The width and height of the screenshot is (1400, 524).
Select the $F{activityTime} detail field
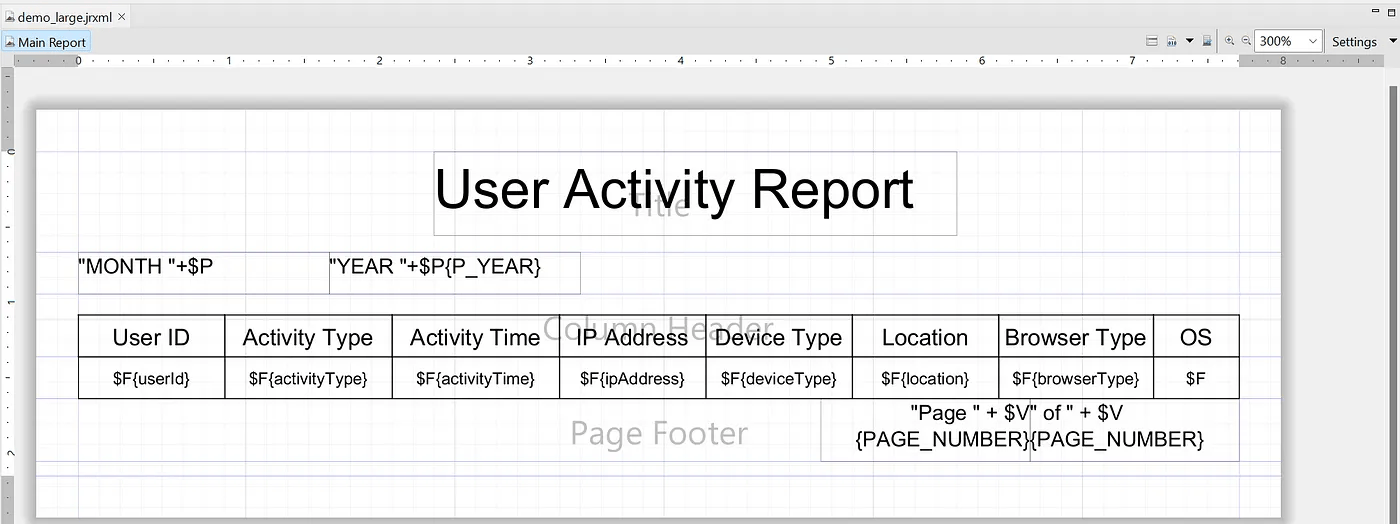(x=475, y=378)
